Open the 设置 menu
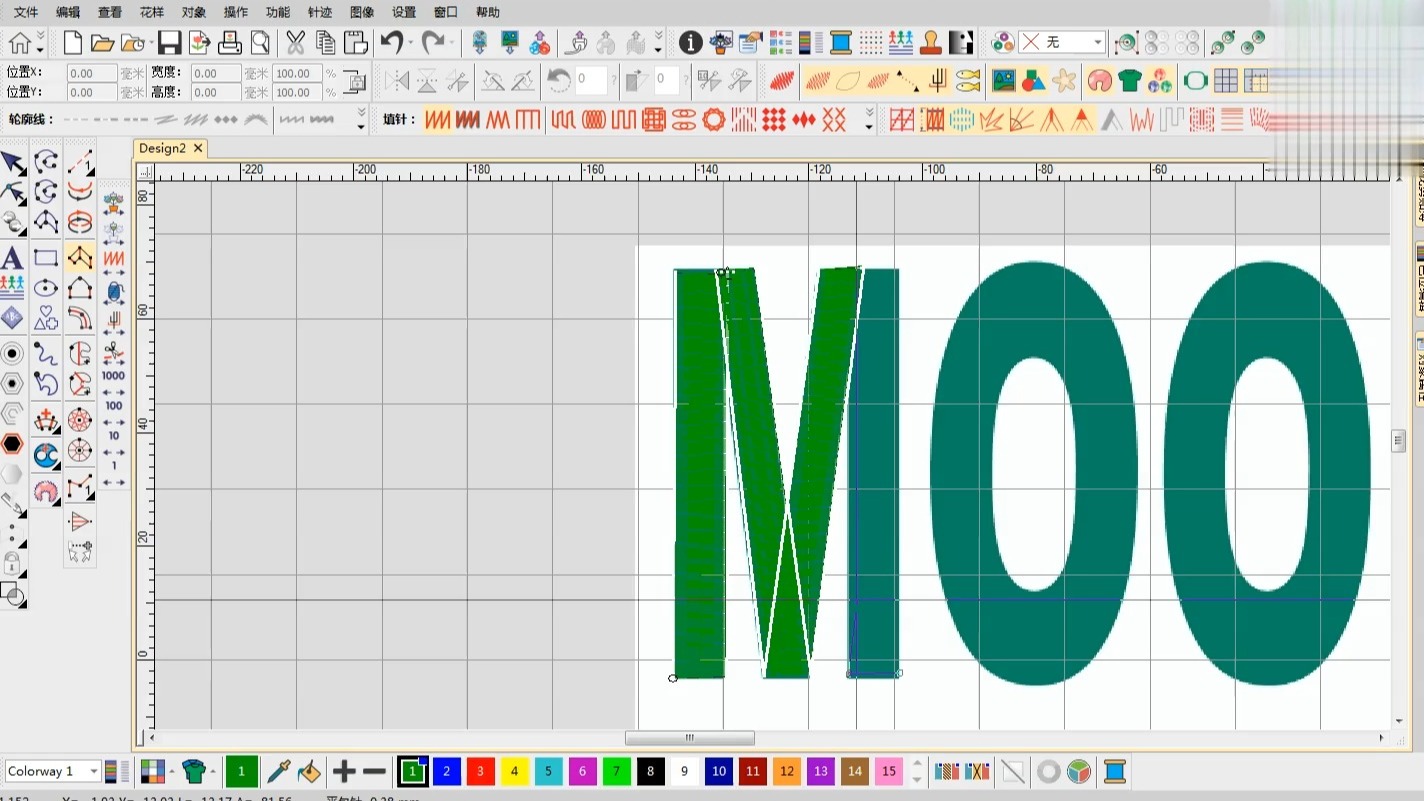1424x801 pixels. click(x=404, y=12)
